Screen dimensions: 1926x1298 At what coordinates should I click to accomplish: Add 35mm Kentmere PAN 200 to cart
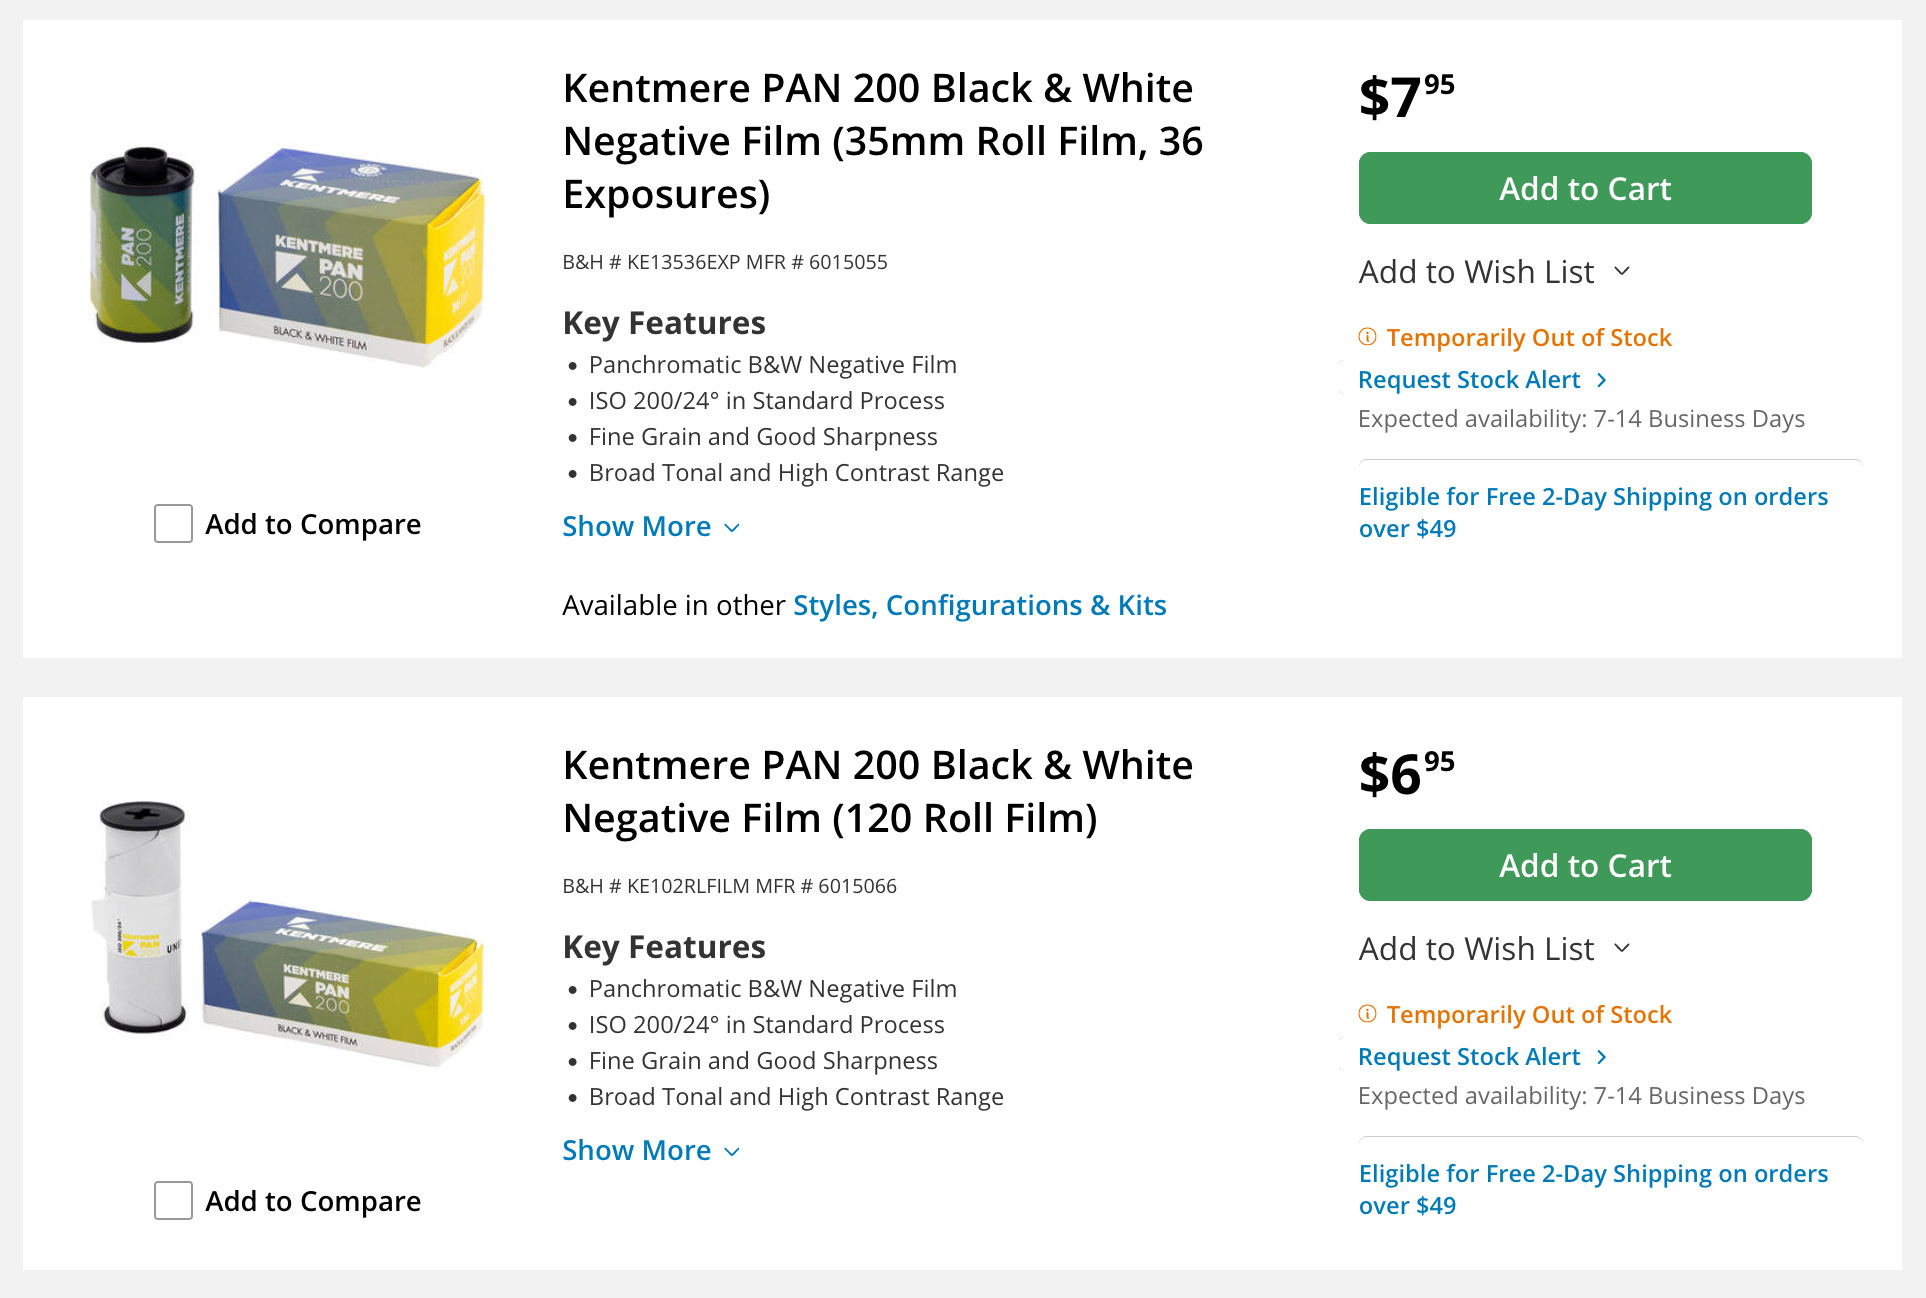(1584, 188)
